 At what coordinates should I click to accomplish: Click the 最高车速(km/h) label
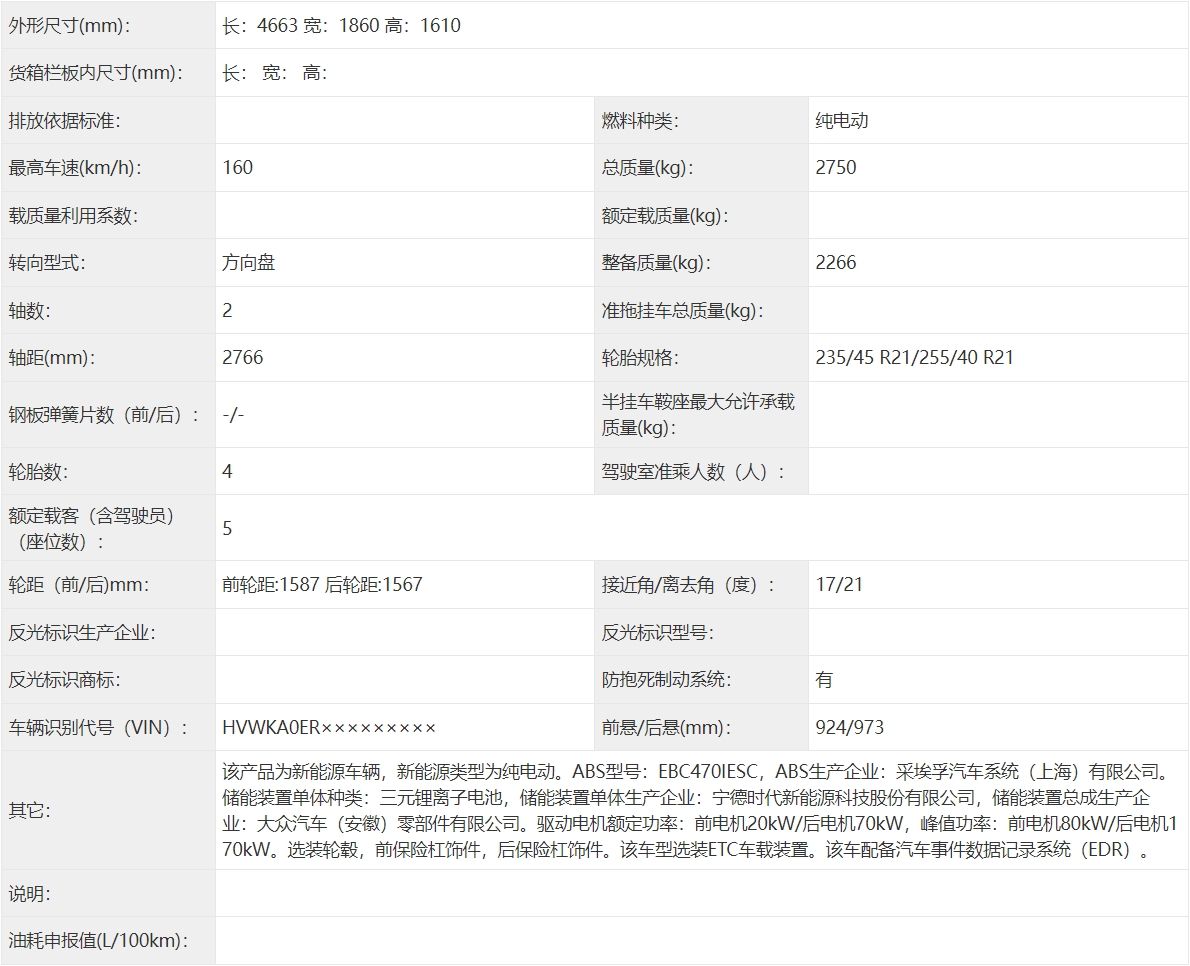[76, 168]
